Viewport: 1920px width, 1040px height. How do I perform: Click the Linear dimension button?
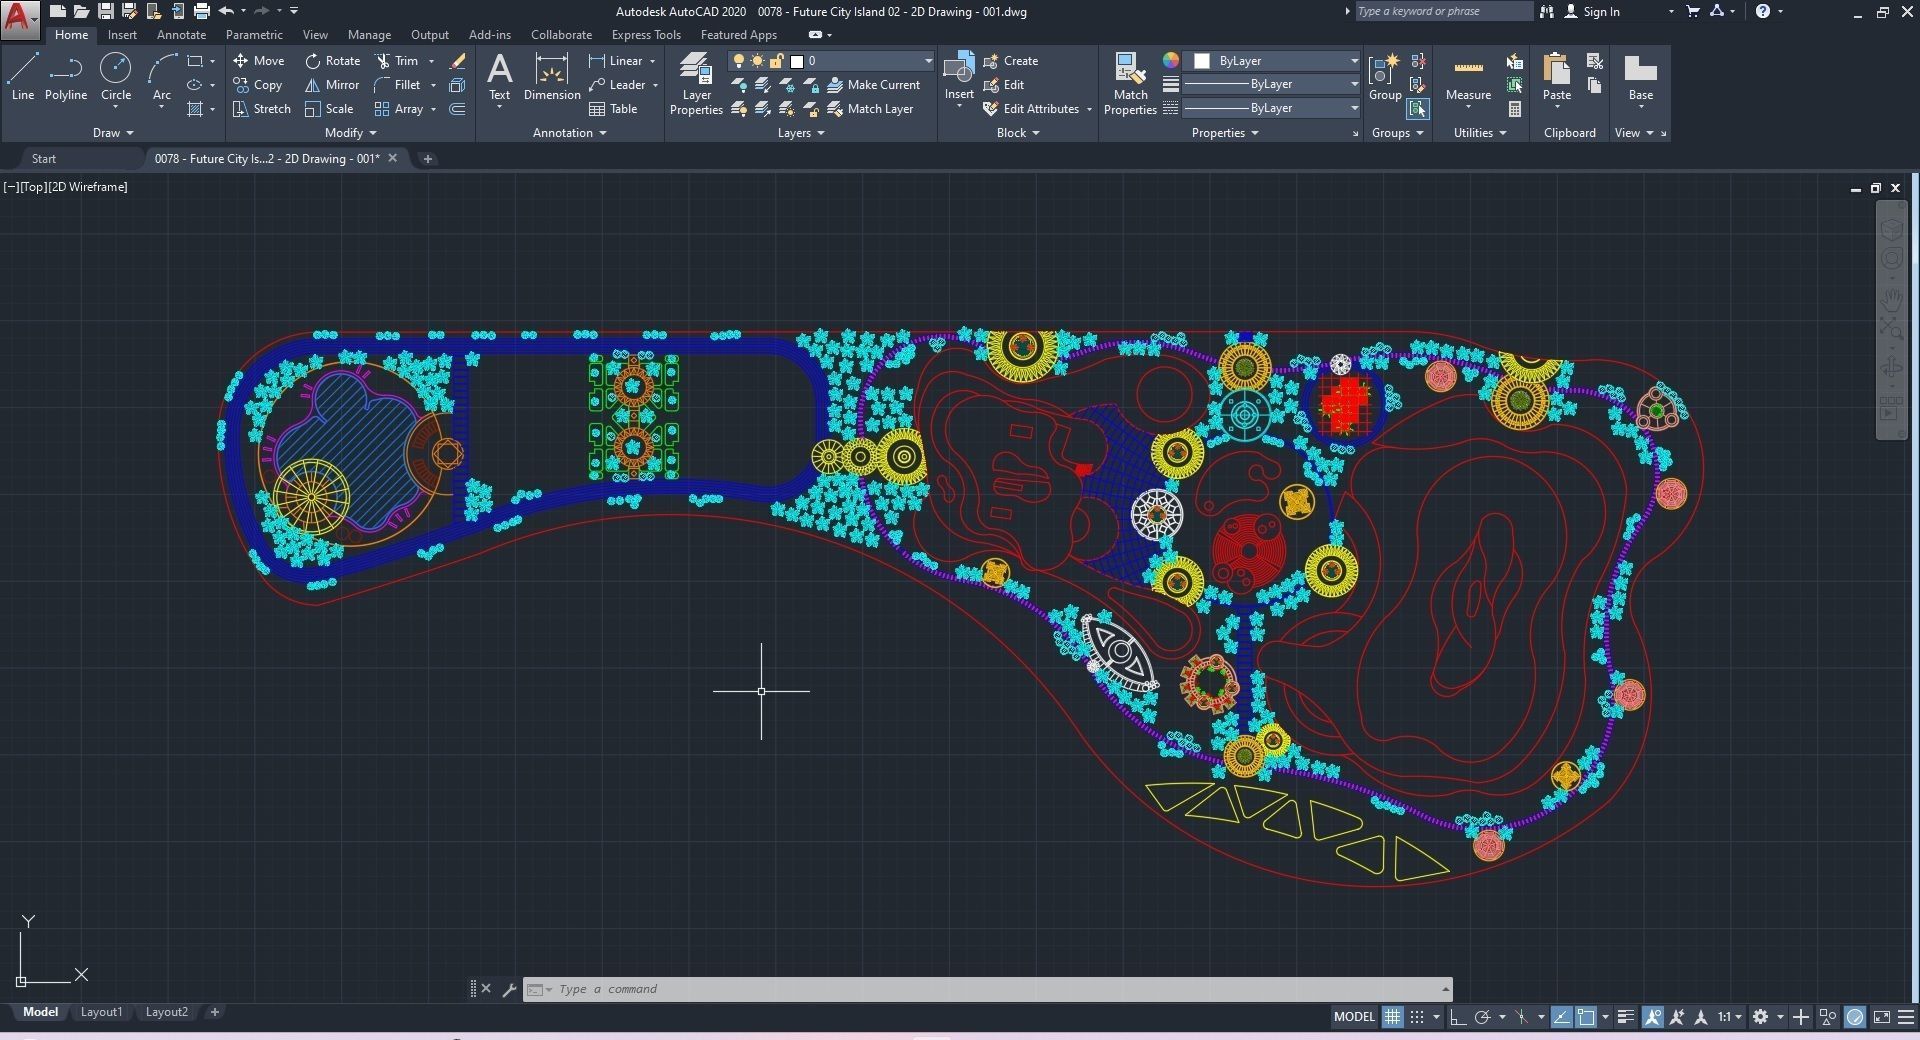[615, 61]
